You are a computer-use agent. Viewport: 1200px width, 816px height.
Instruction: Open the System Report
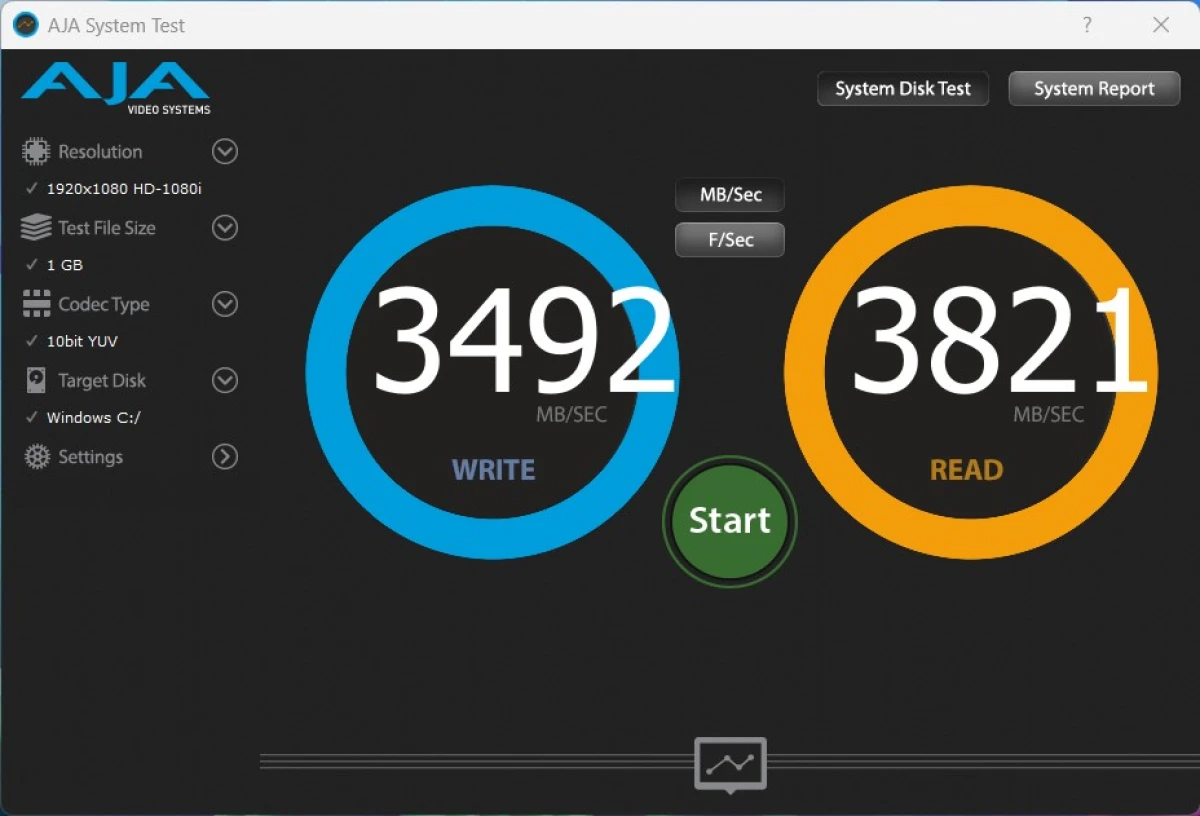click(1094, 89)
